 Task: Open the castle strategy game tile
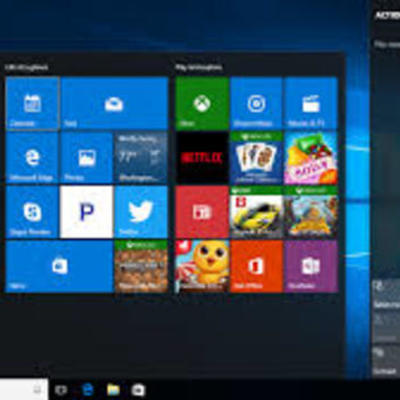[x=311, y=212]
